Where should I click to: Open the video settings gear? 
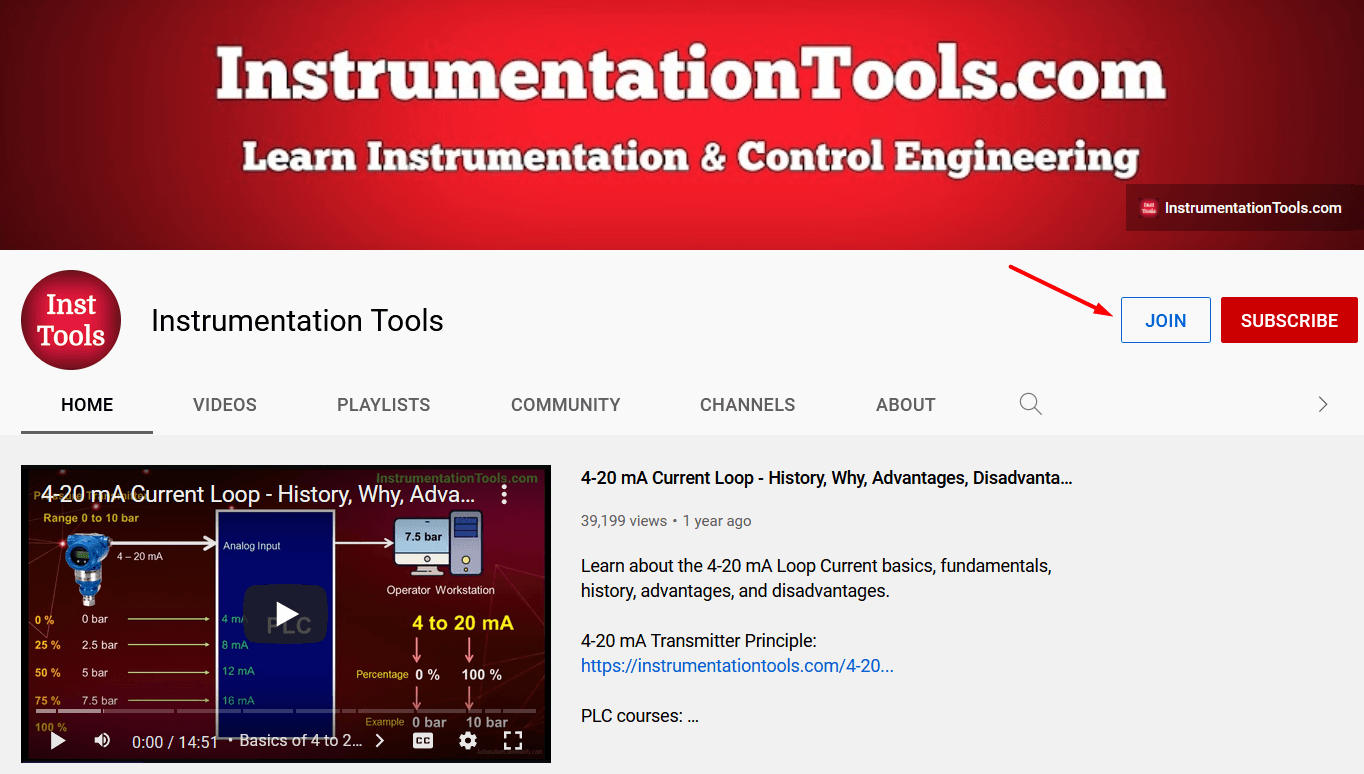pyautogui.click(x=468, y=741)
